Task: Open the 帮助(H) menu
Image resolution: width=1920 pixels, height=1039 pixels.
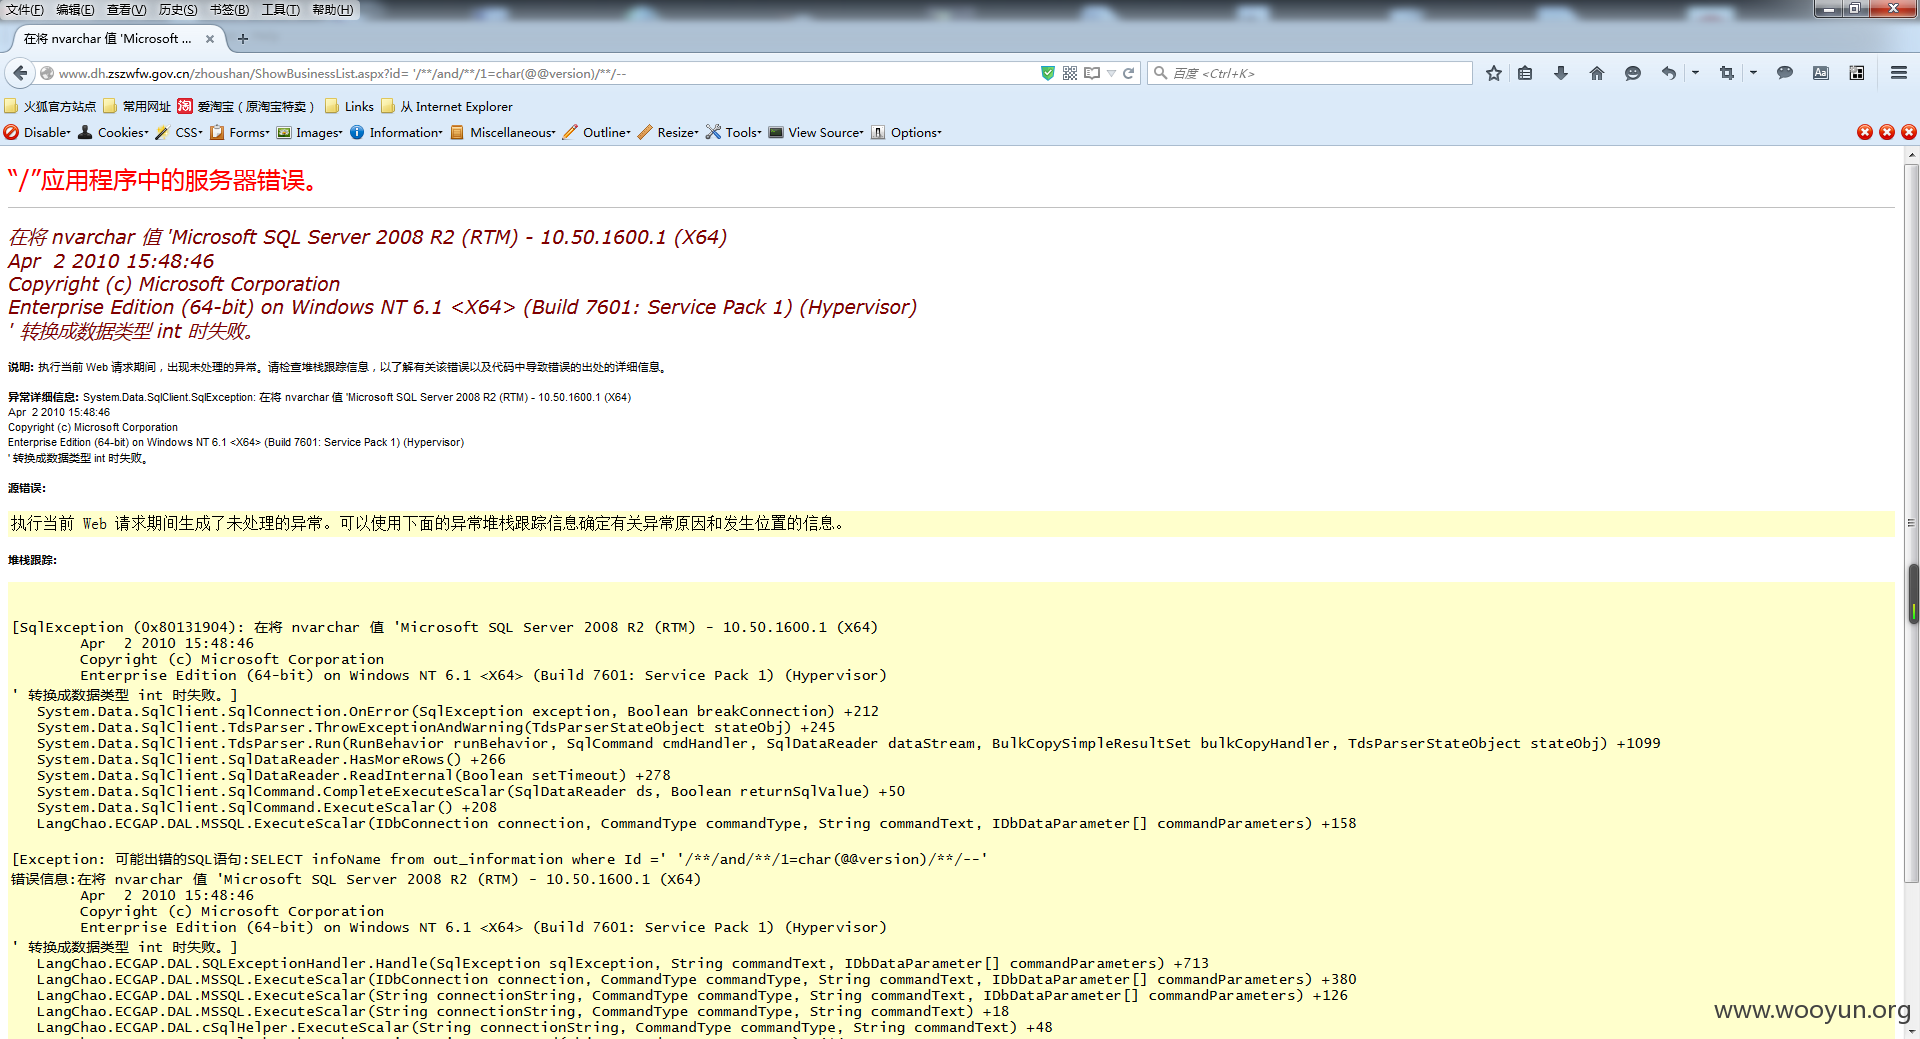Action: (333, 10)
